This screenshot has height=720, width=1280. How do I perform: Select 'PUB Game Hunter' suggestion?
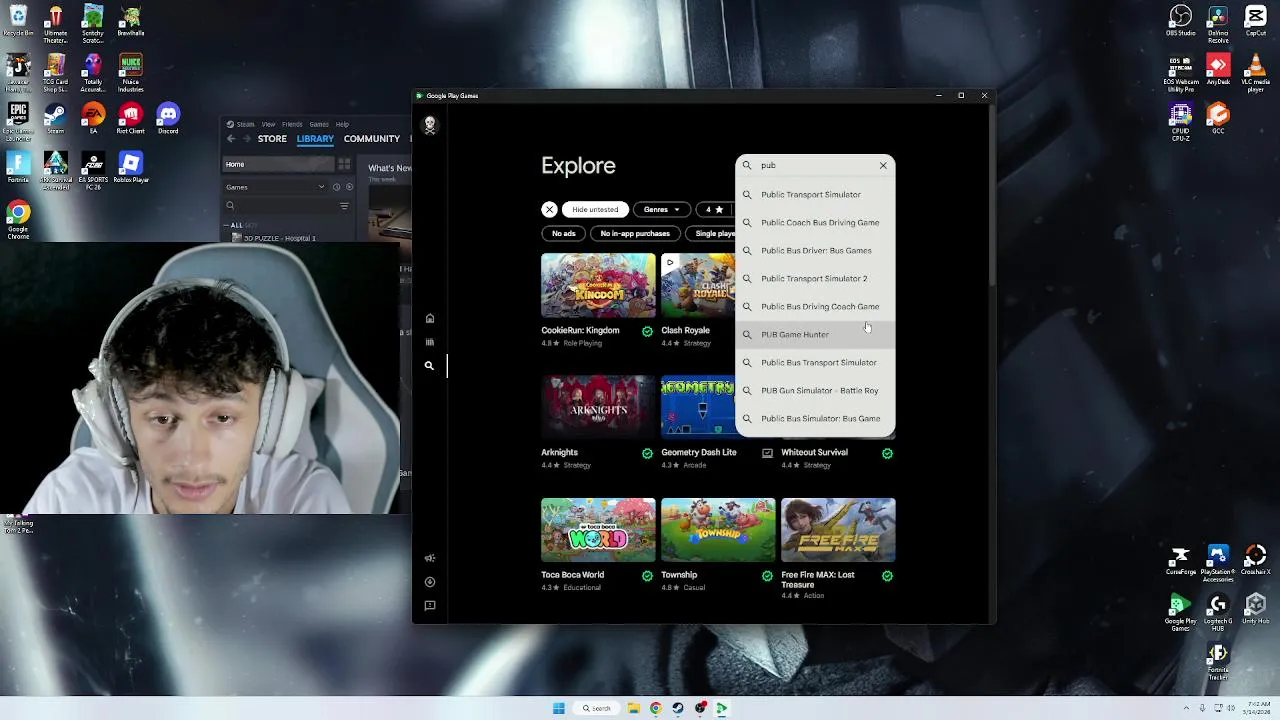(815, 335)
